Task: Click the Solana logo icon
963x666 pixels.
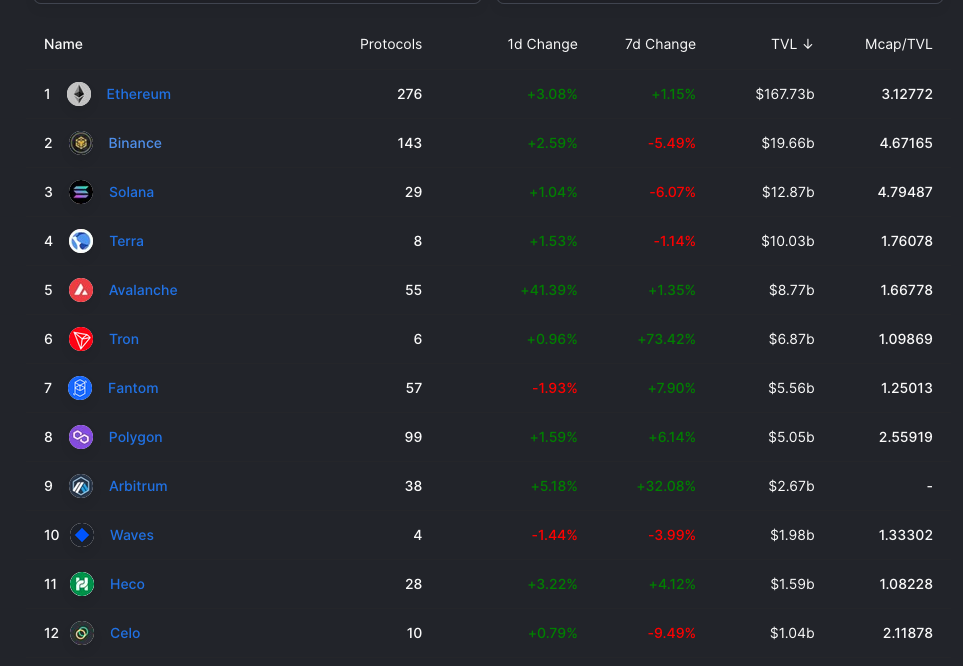Action: click(x=80, y=192)
